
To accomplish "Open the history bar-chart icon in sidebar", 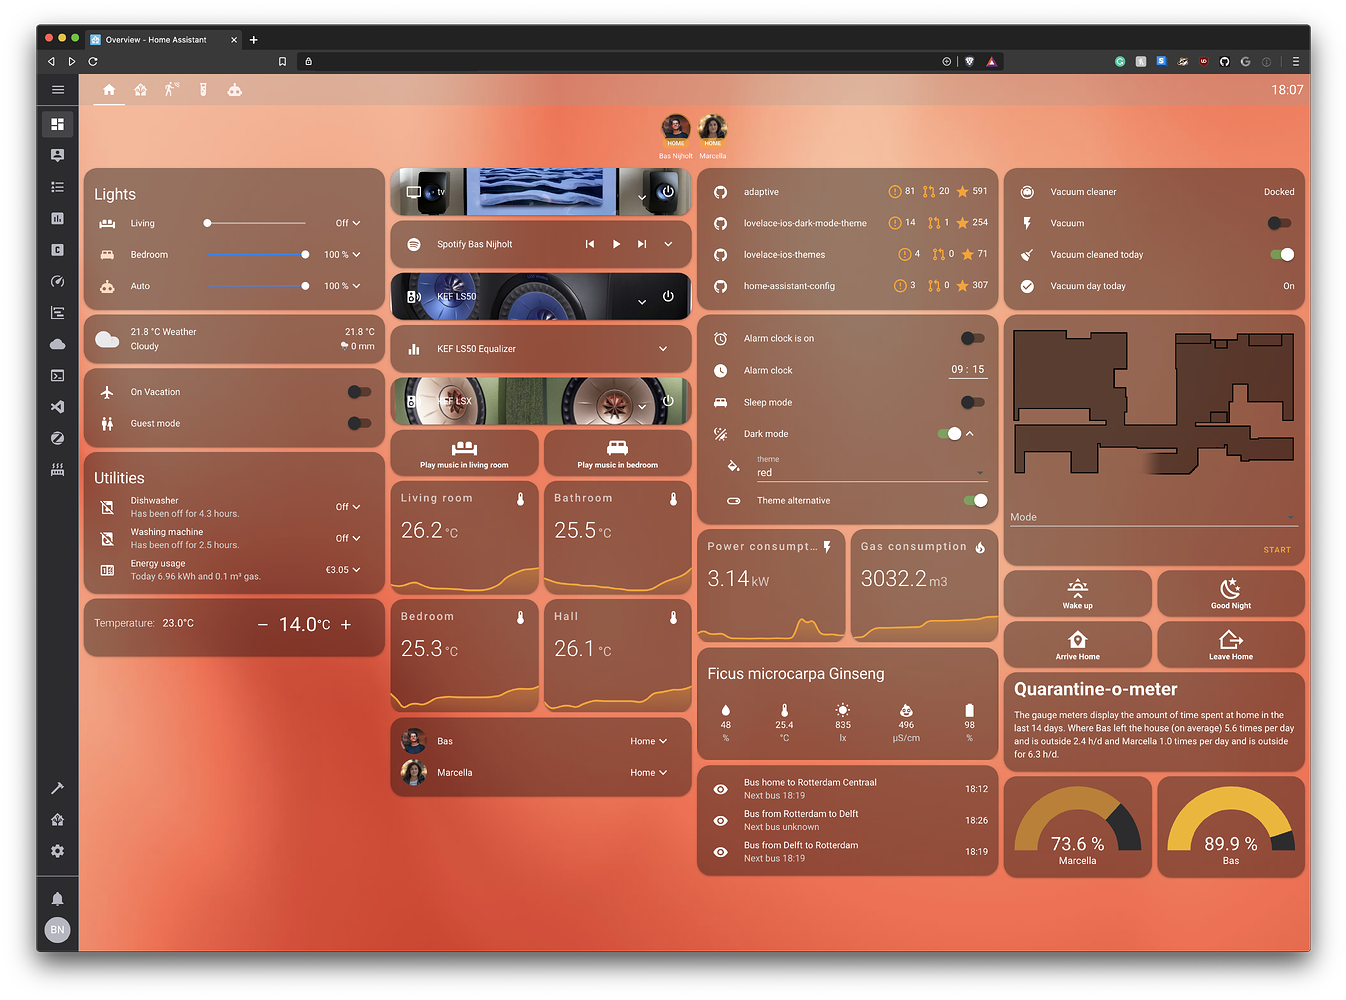I will pyautogui.click(x=57, y=218).
